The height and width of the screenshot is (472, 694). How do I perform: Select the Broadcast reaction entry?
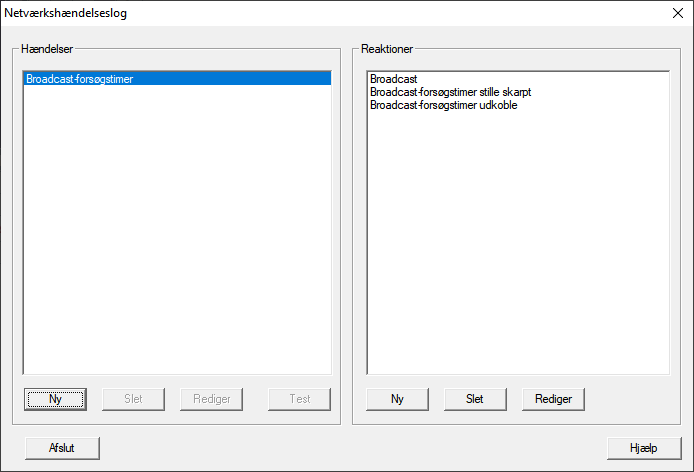(394, 78)
